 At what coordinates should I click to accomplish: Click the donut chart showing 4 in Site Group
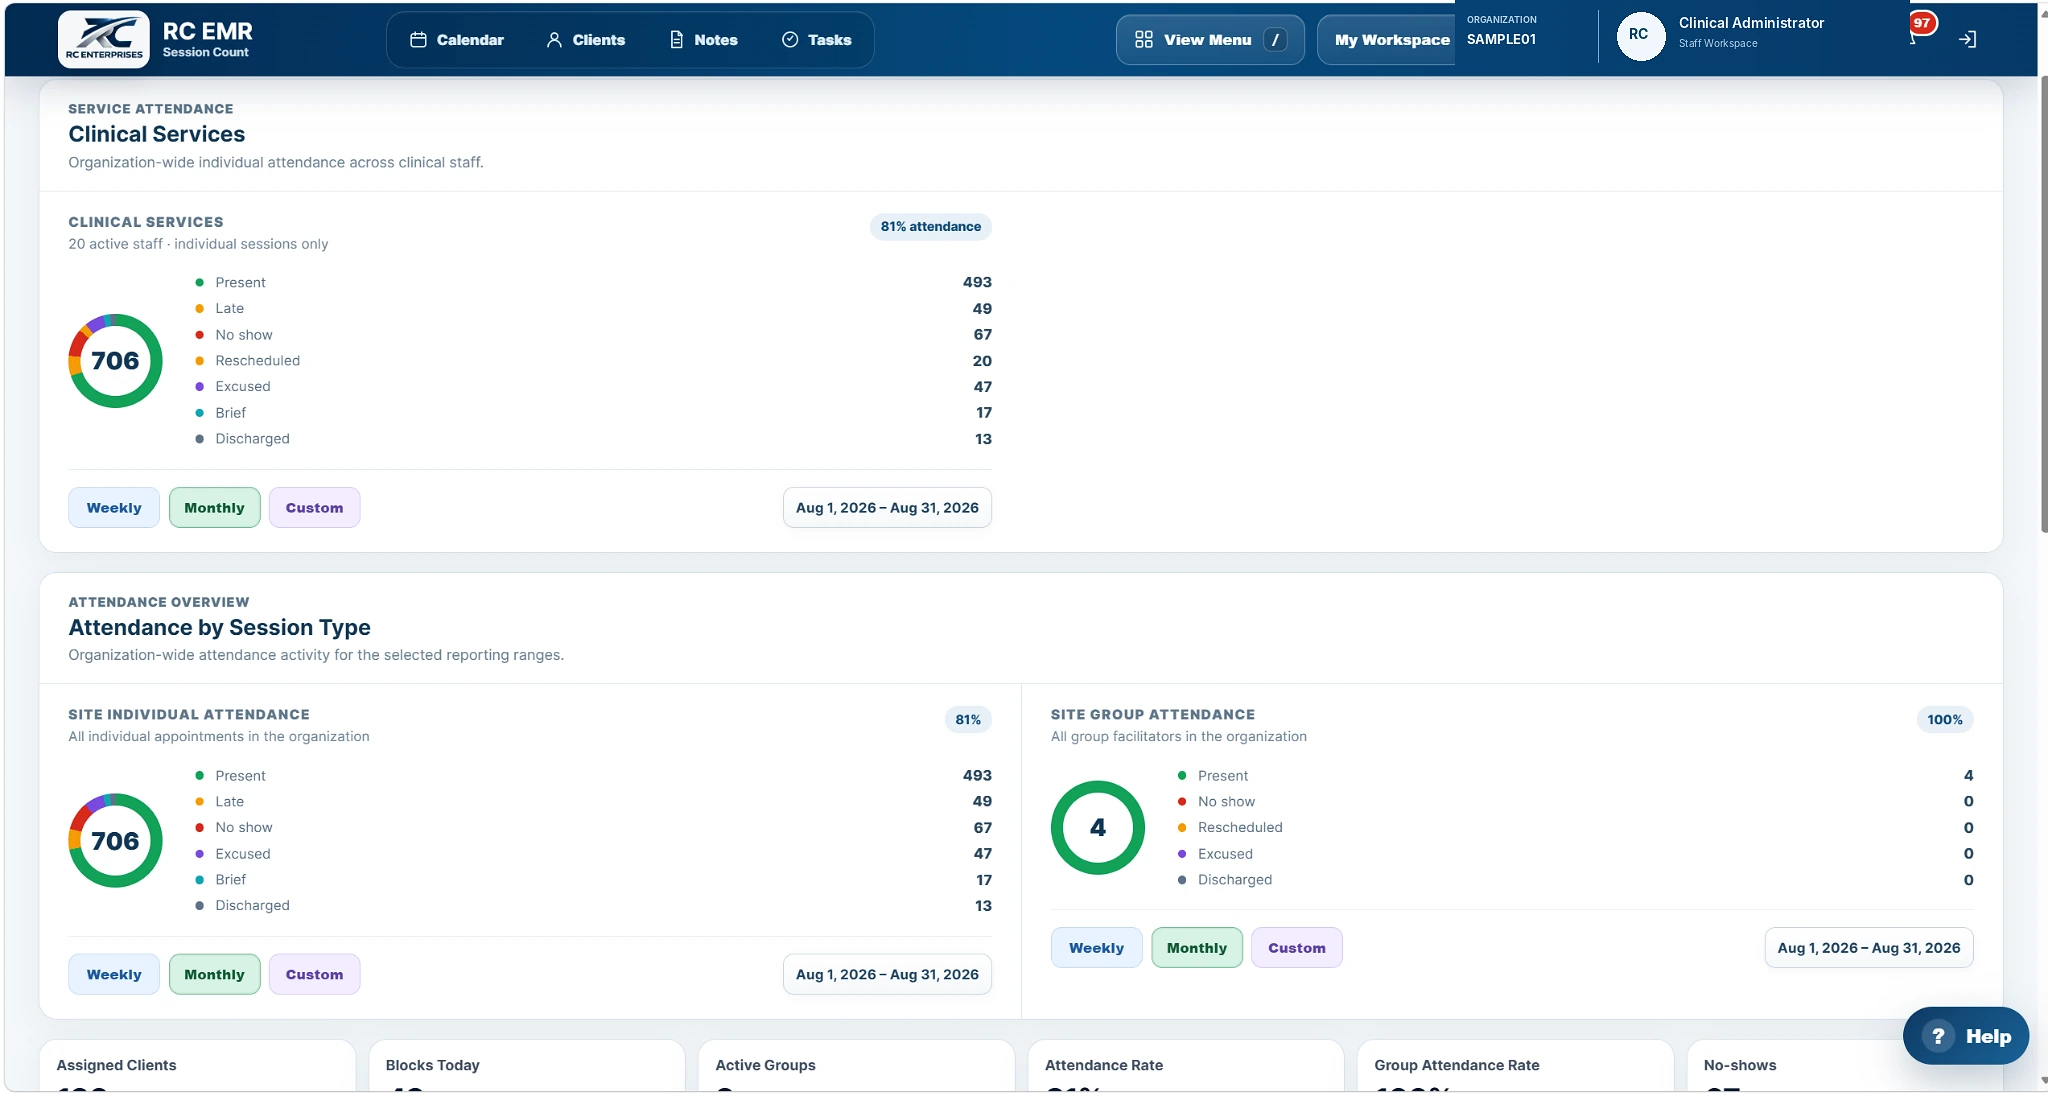1098,828
